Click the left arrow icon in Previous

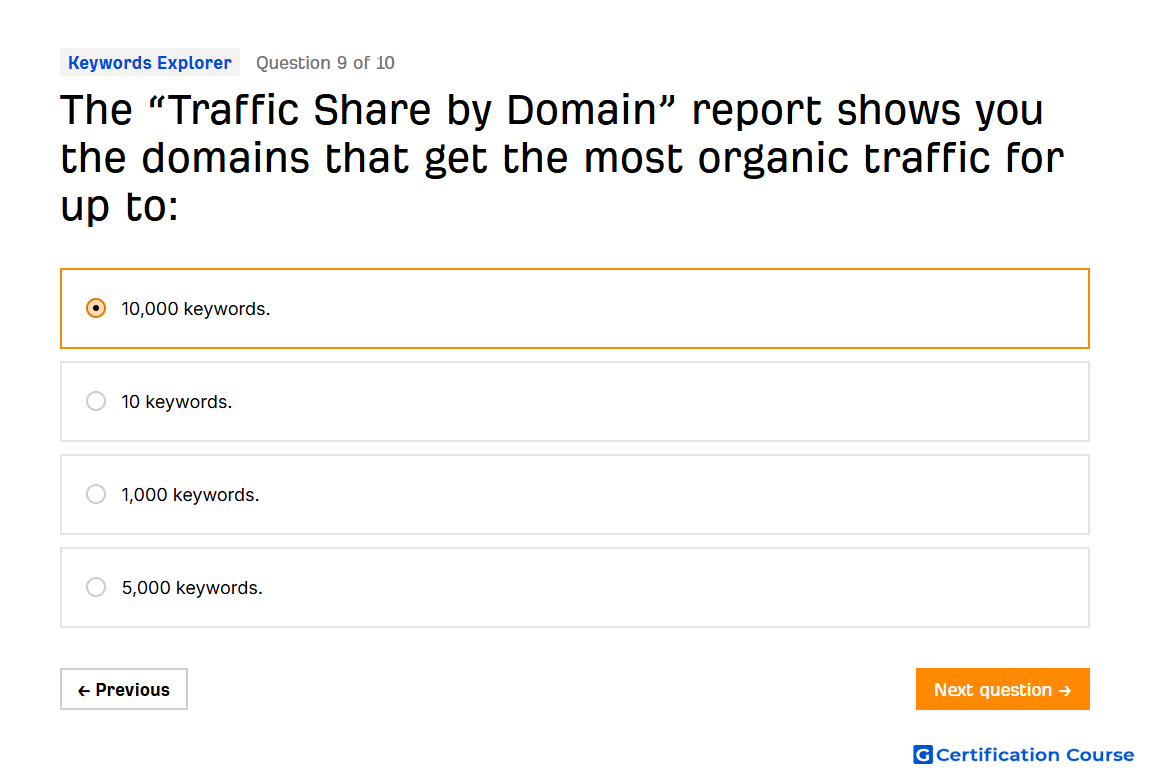point(84,690)
